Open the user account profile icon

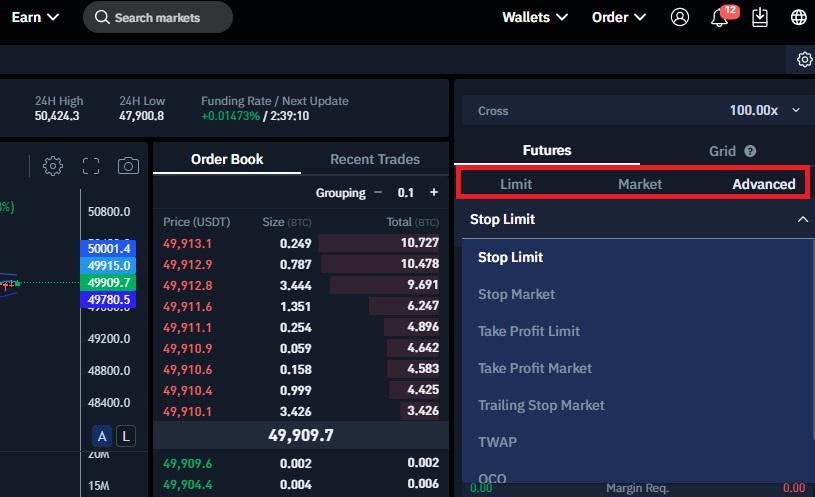click(679, 17)
